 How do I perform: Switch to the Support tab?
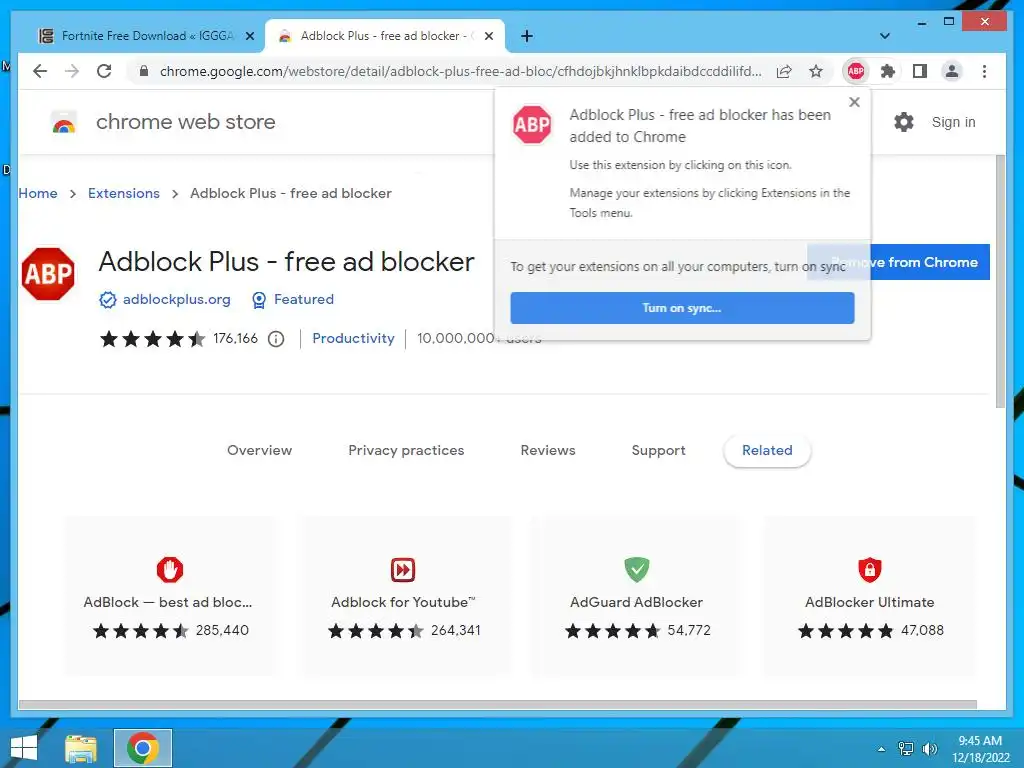click(658, 450)
